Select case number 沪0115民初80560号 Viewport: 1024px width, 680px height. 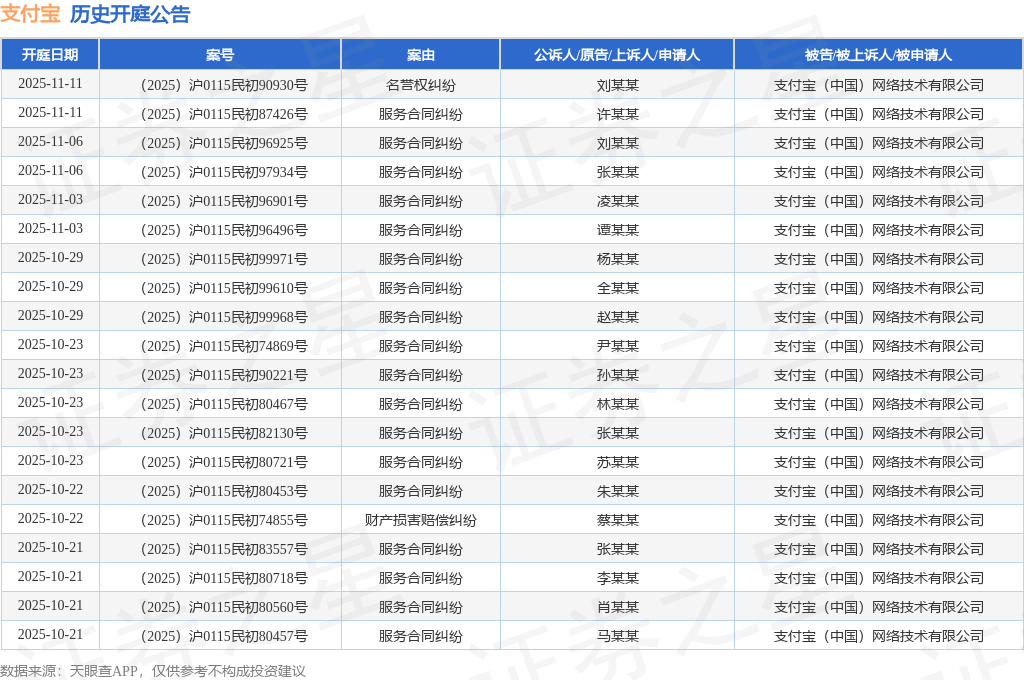click(224, 607)
